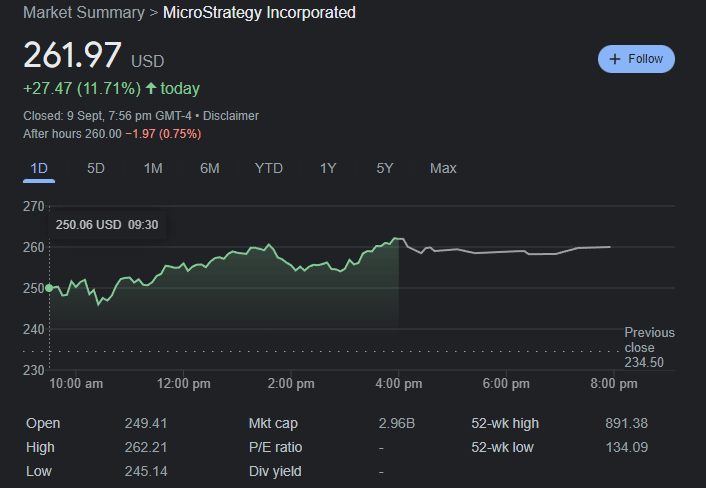Open the Disclaimer link

pos(231,116)
